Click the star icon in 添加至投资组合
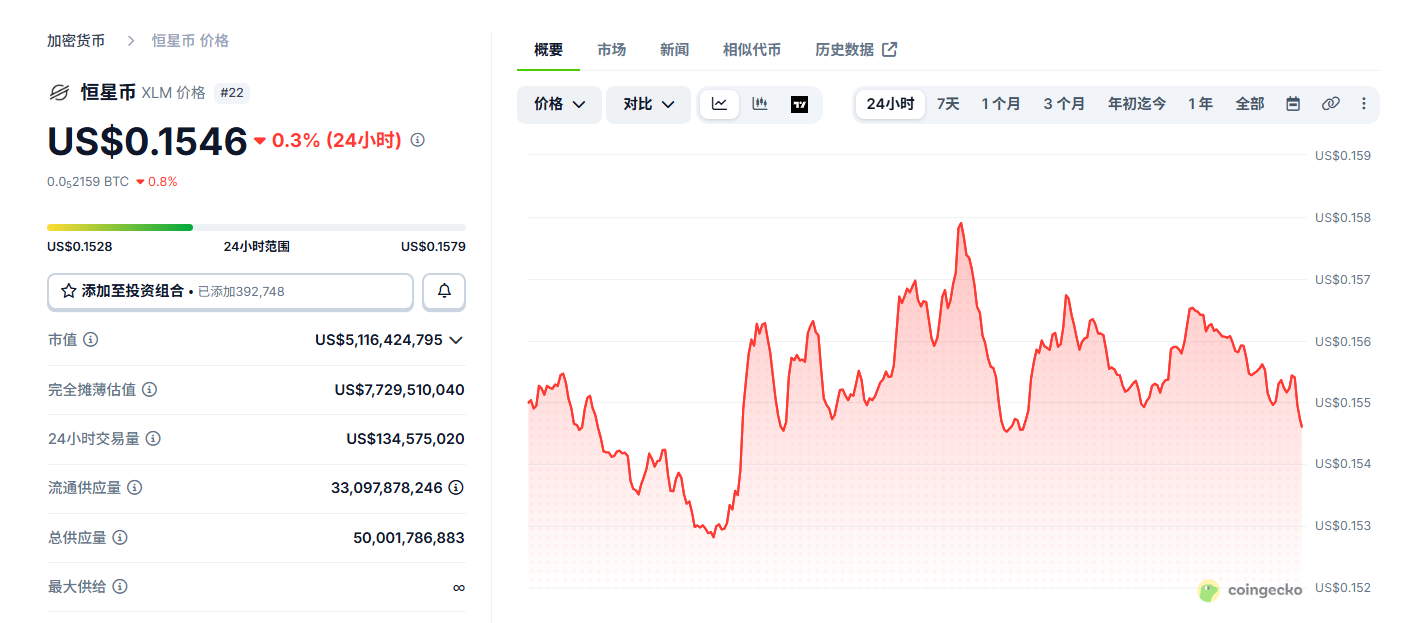The height and width of the screenshot is (623, 1402). pos(69,291)
